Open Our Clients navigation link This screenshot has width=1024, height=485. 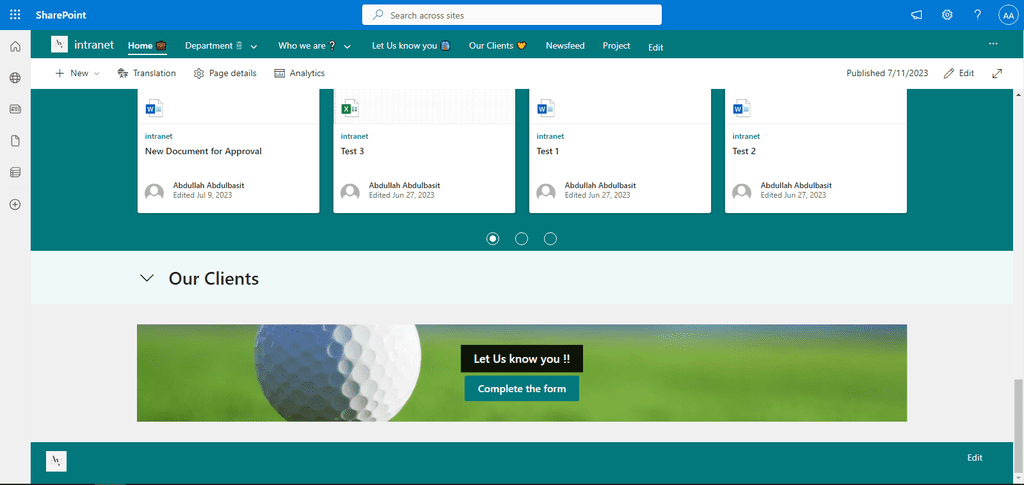point(498,46)
